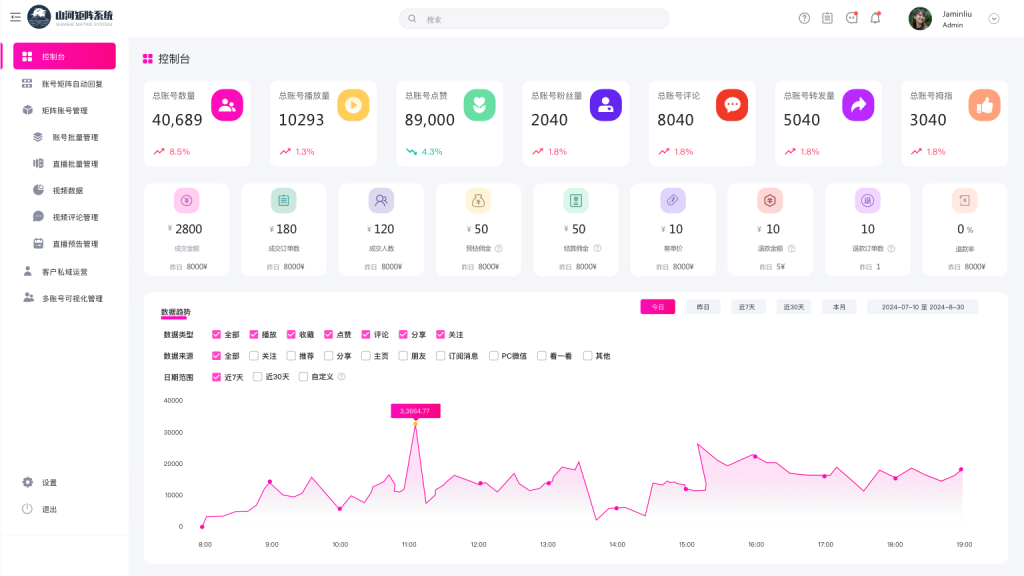Click the 总账号播放量 play icon
The width and height of the screenshot is (1024, 576).
[x=353, y=105]
